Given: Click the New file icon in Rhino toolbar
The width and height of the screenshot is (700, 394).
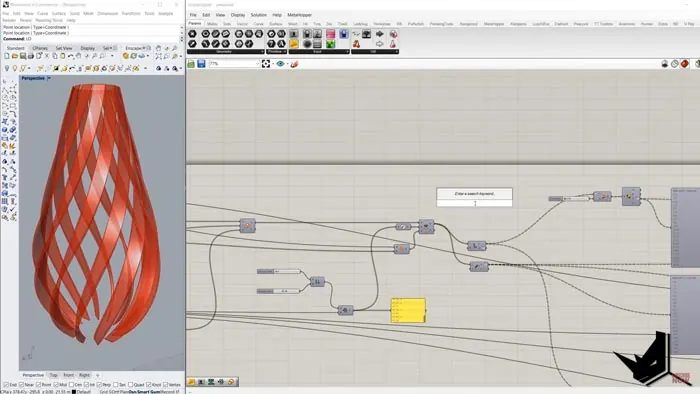Looking at the screenshot, I should 7,56.
